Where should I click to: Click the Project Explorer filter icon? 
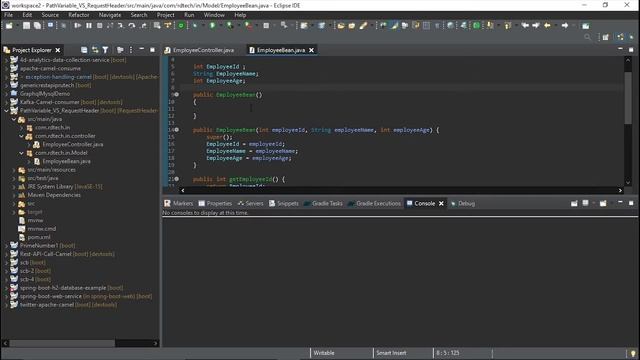pos(105,50)
